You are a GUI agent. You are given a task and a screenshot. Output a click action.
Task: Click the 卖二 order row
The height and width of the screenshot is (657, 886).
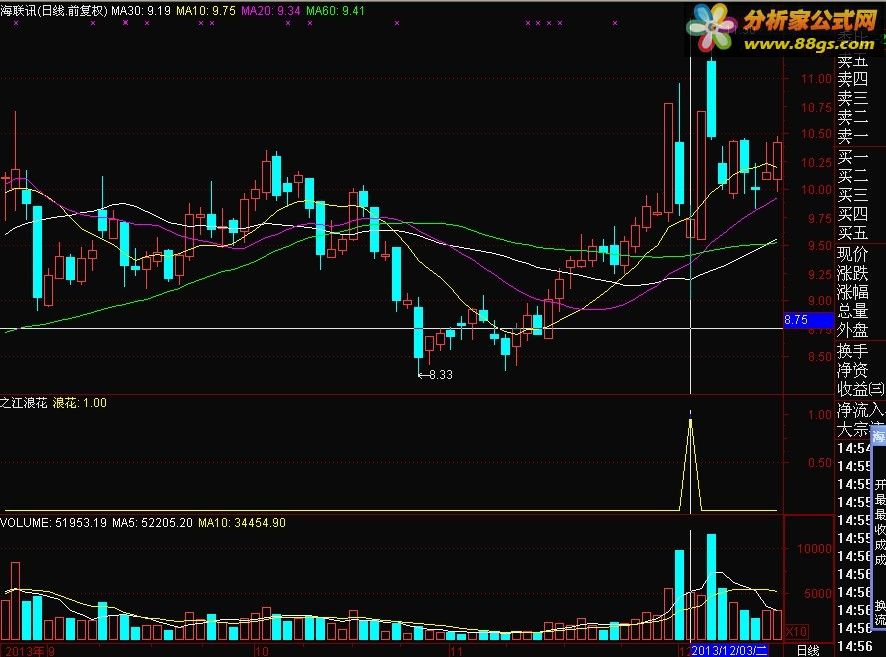(x=852, y=118)
